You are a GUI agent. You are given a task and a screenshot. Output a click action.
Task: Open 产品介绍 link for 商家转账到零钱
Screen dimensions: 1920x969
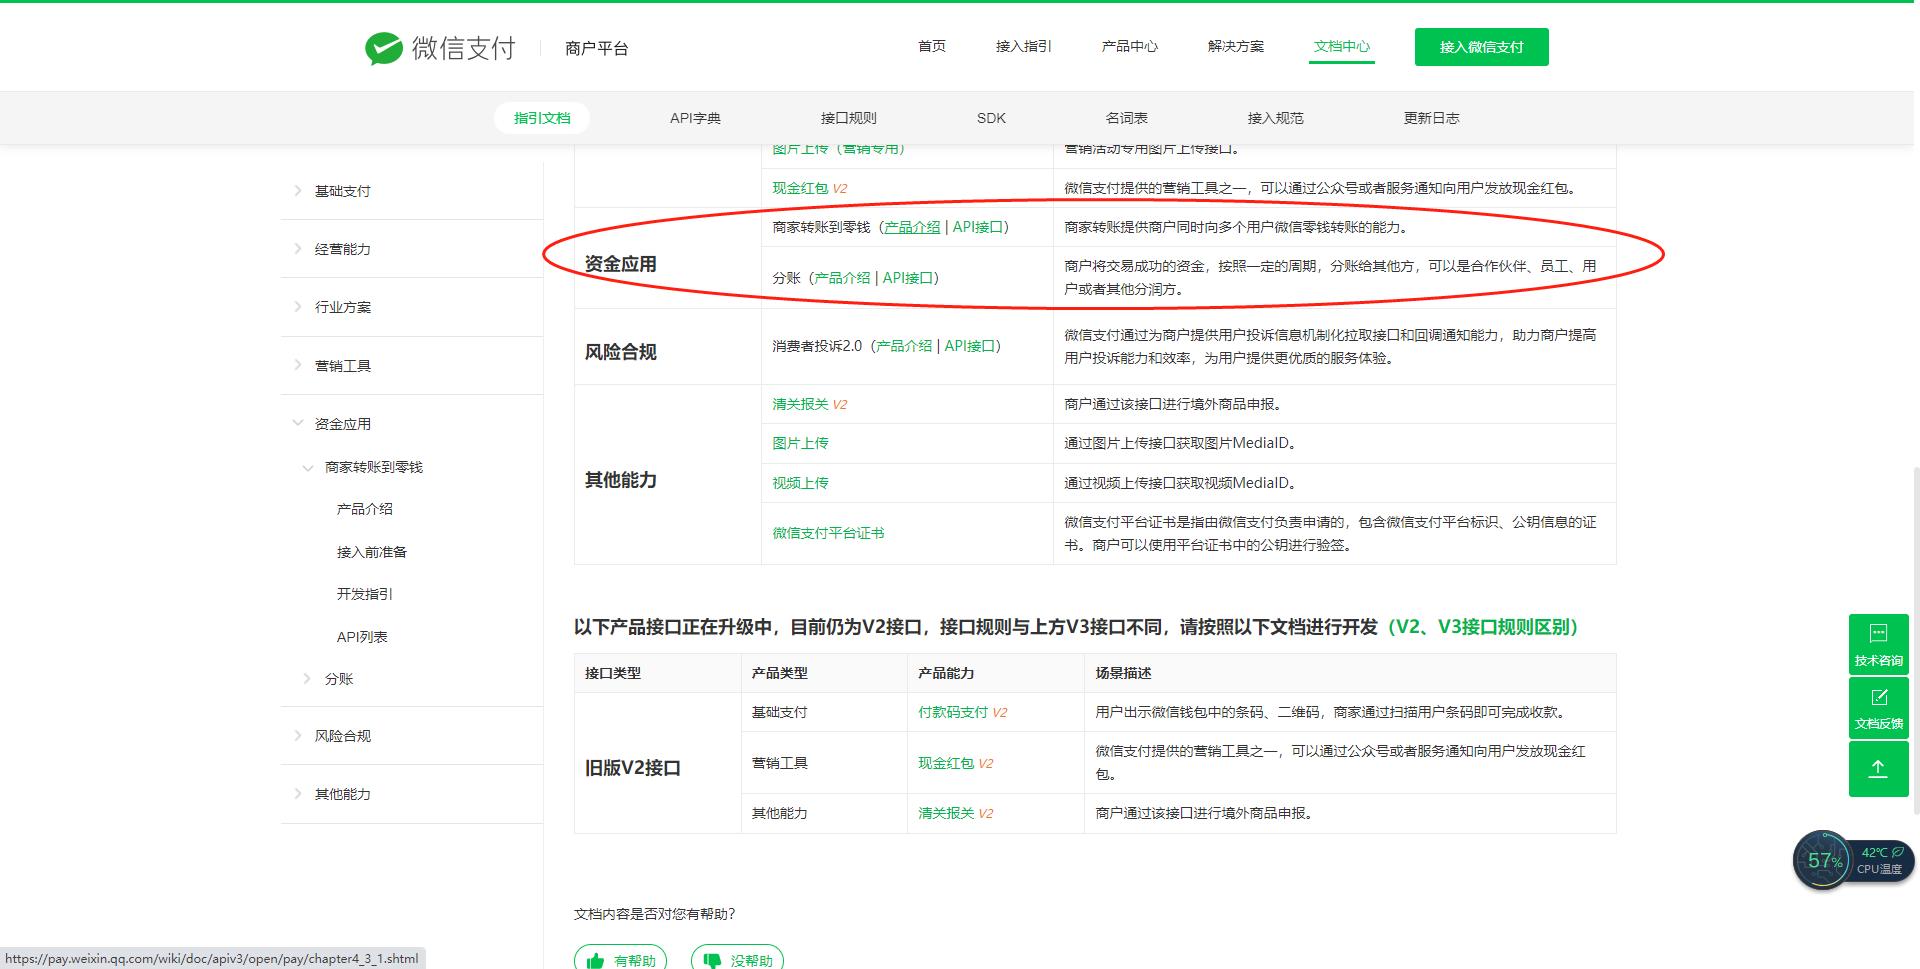point(912,227)
